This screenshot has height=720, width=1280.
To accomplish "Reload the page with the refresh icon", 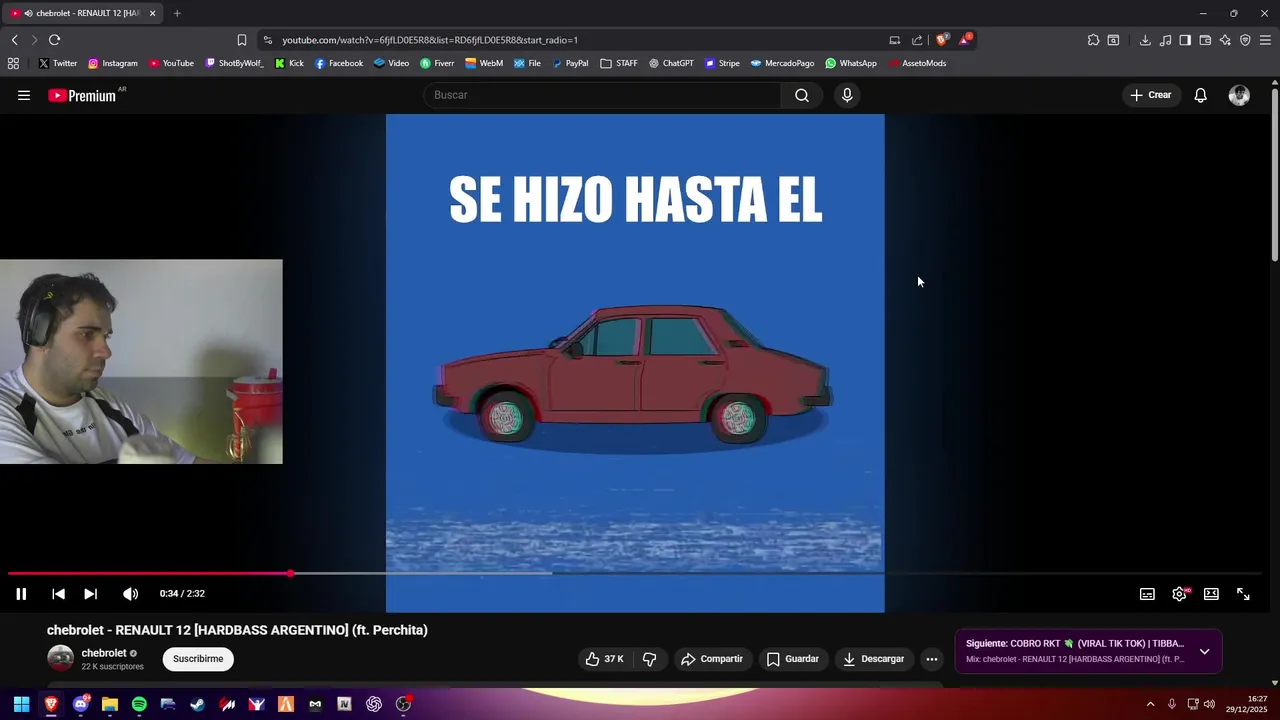I will 54,40.
